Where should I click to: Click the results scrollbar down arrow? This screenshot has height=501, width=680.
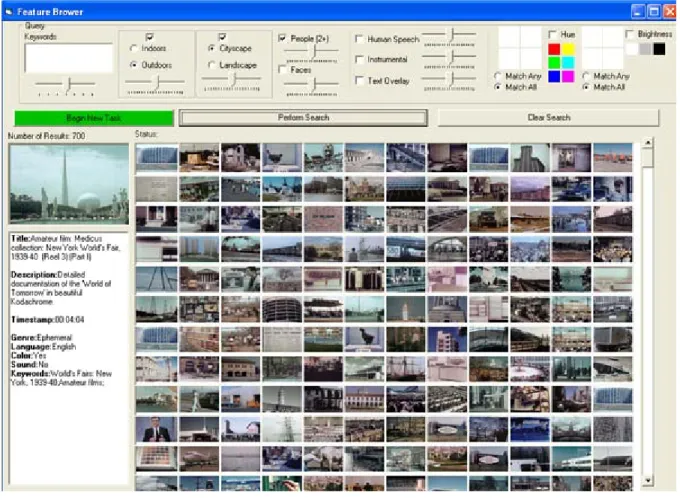pos(647,480)
